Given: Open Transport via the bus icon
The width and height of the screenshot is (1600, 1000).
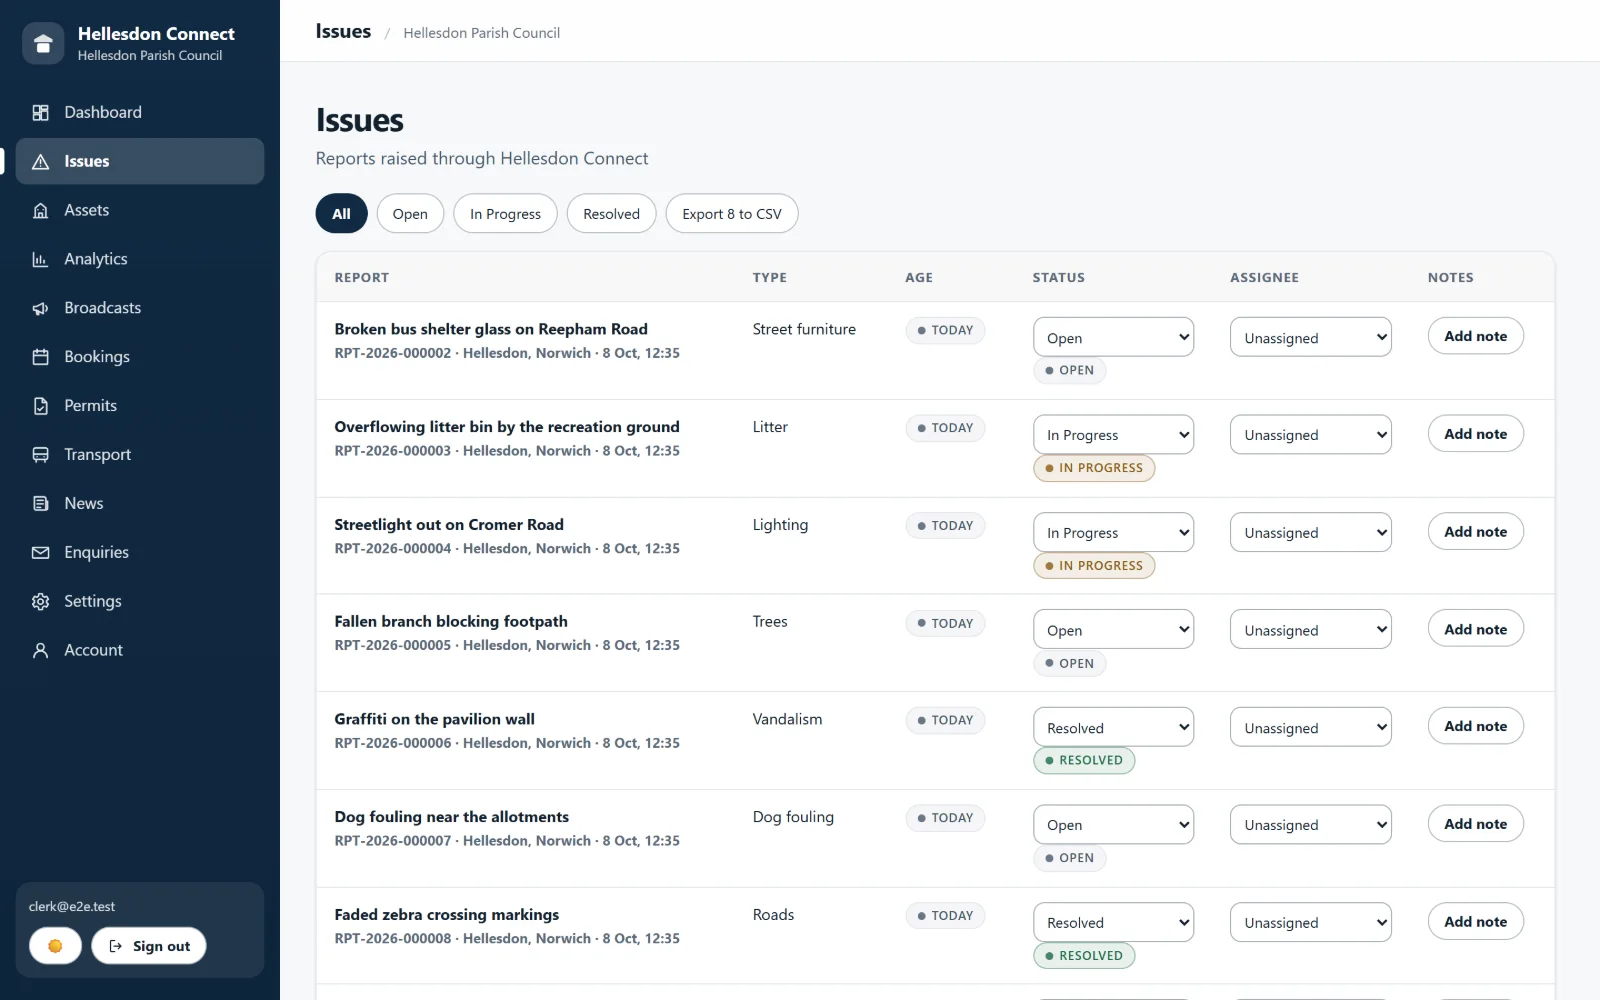Looking at the screenshot, I should point(41,455).
